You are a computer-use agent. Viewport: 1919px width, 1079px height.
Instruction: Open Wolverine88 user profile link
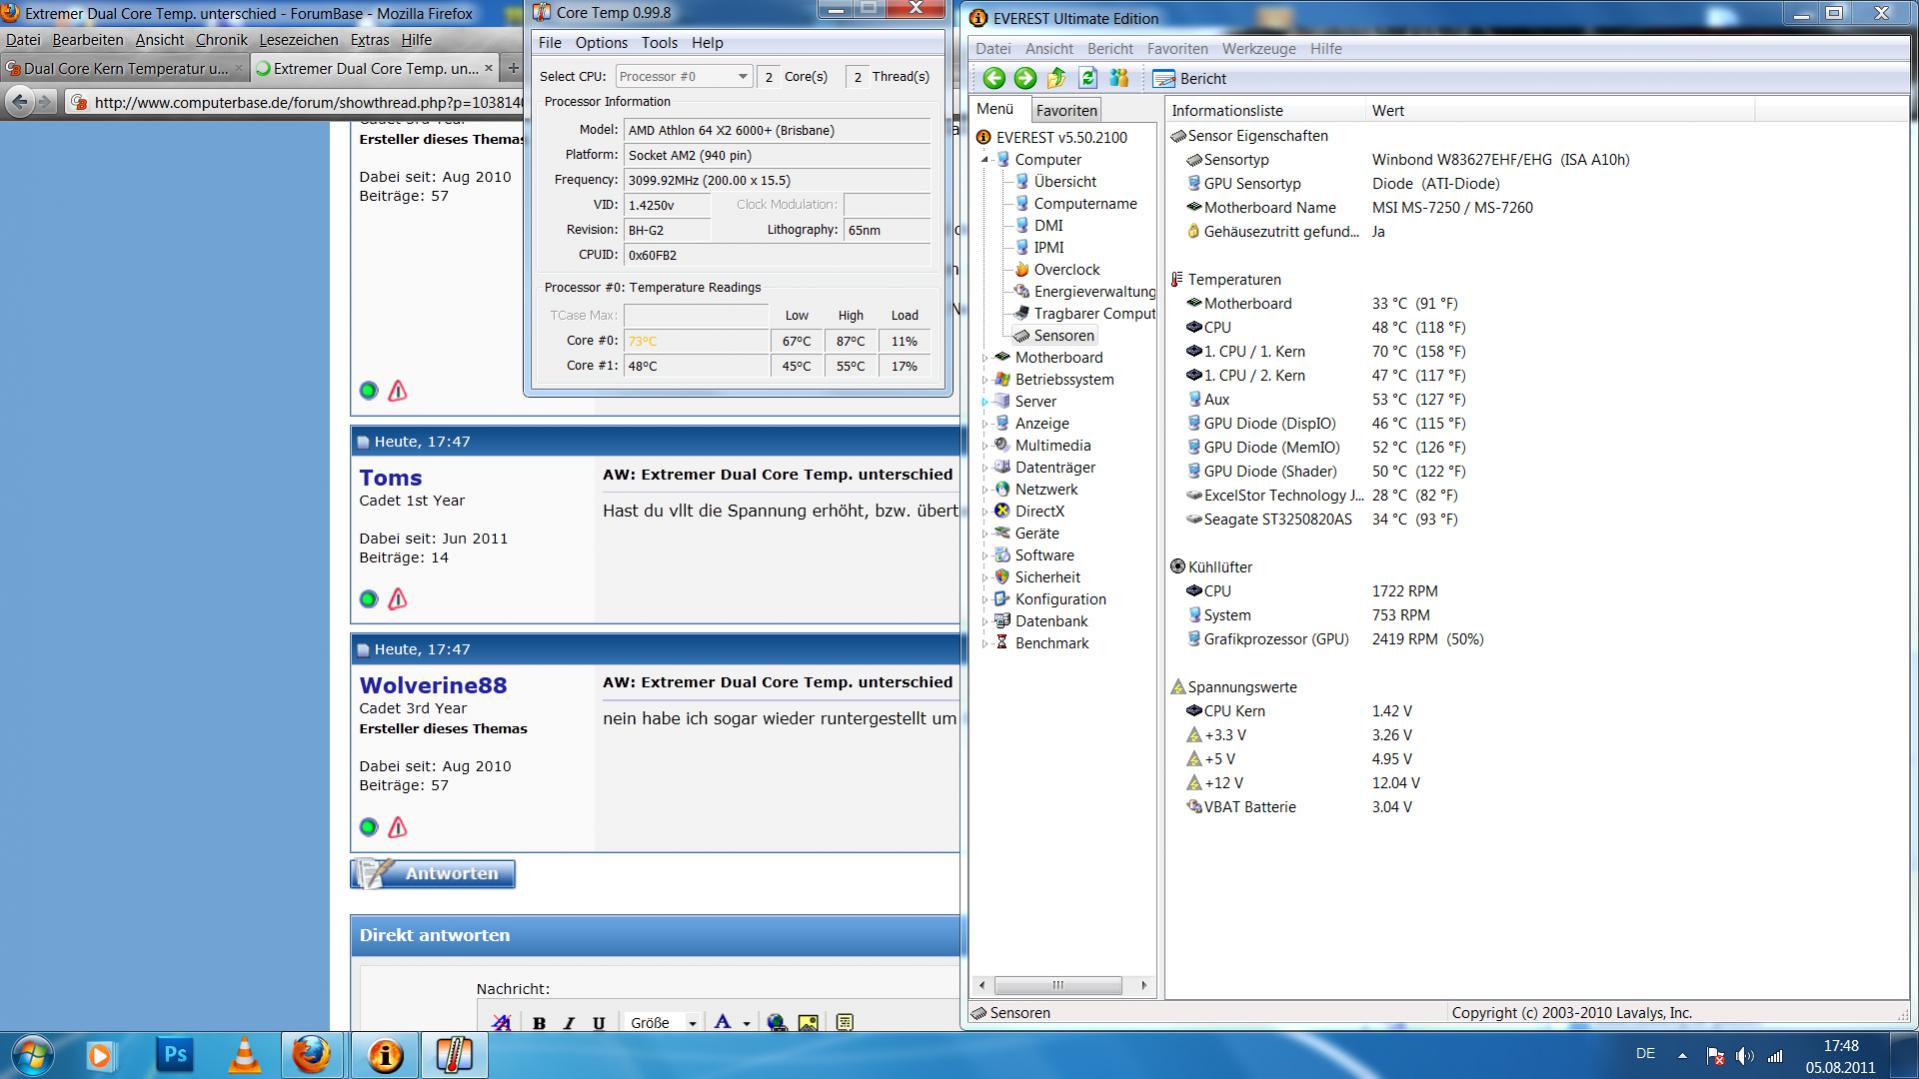tap(433, 685)
